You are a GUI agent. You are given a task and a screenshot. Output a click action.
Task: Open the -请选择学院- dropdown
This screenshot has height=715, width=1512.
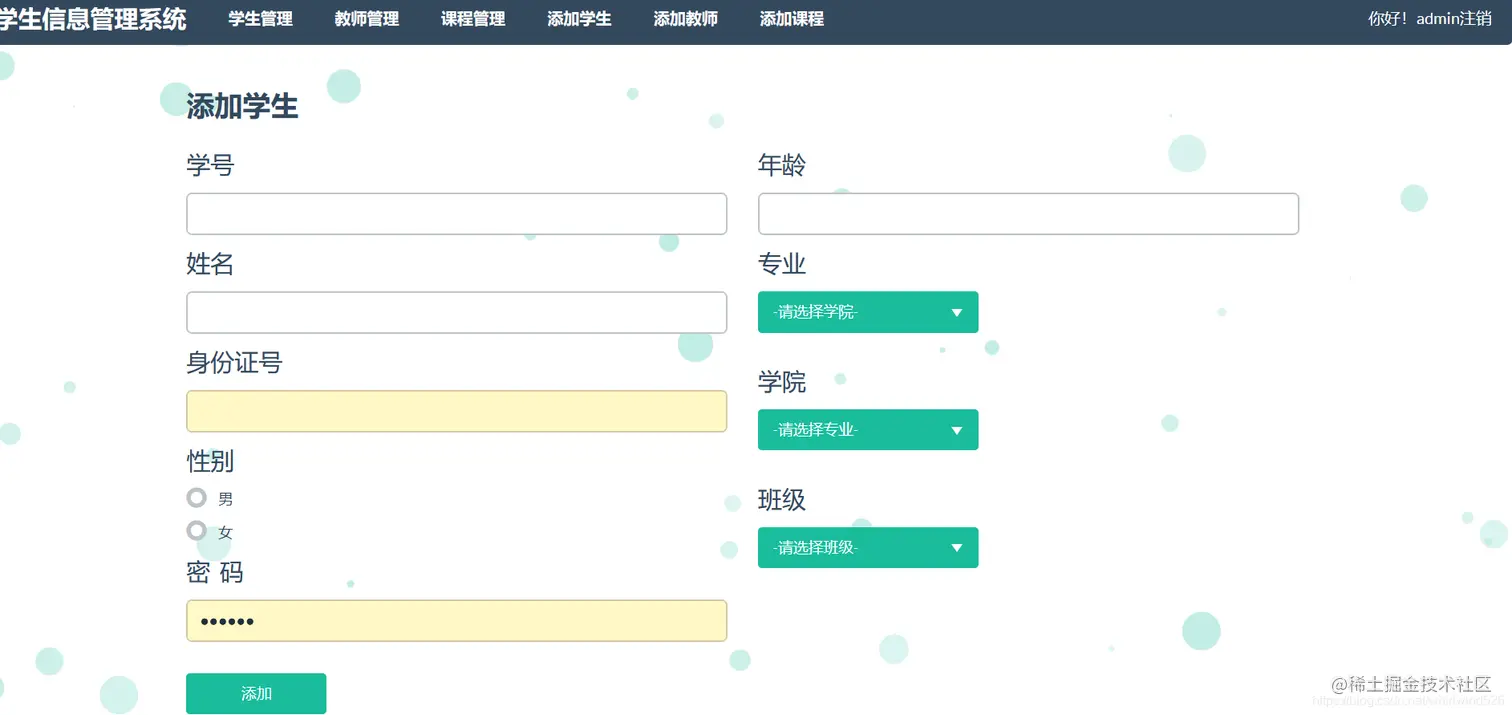click(868, 312)
